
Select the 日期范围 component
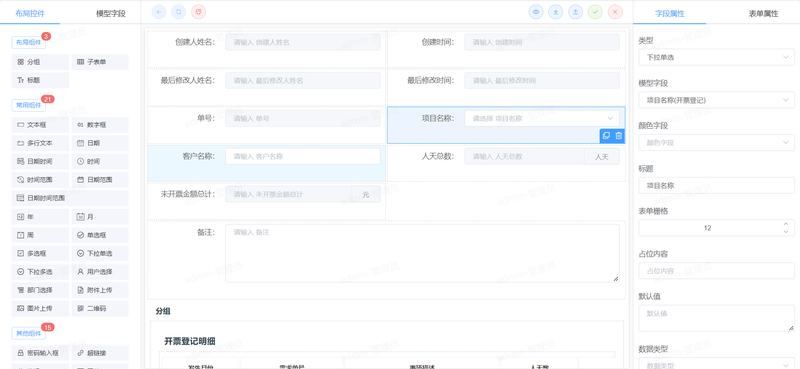[100, 180]
